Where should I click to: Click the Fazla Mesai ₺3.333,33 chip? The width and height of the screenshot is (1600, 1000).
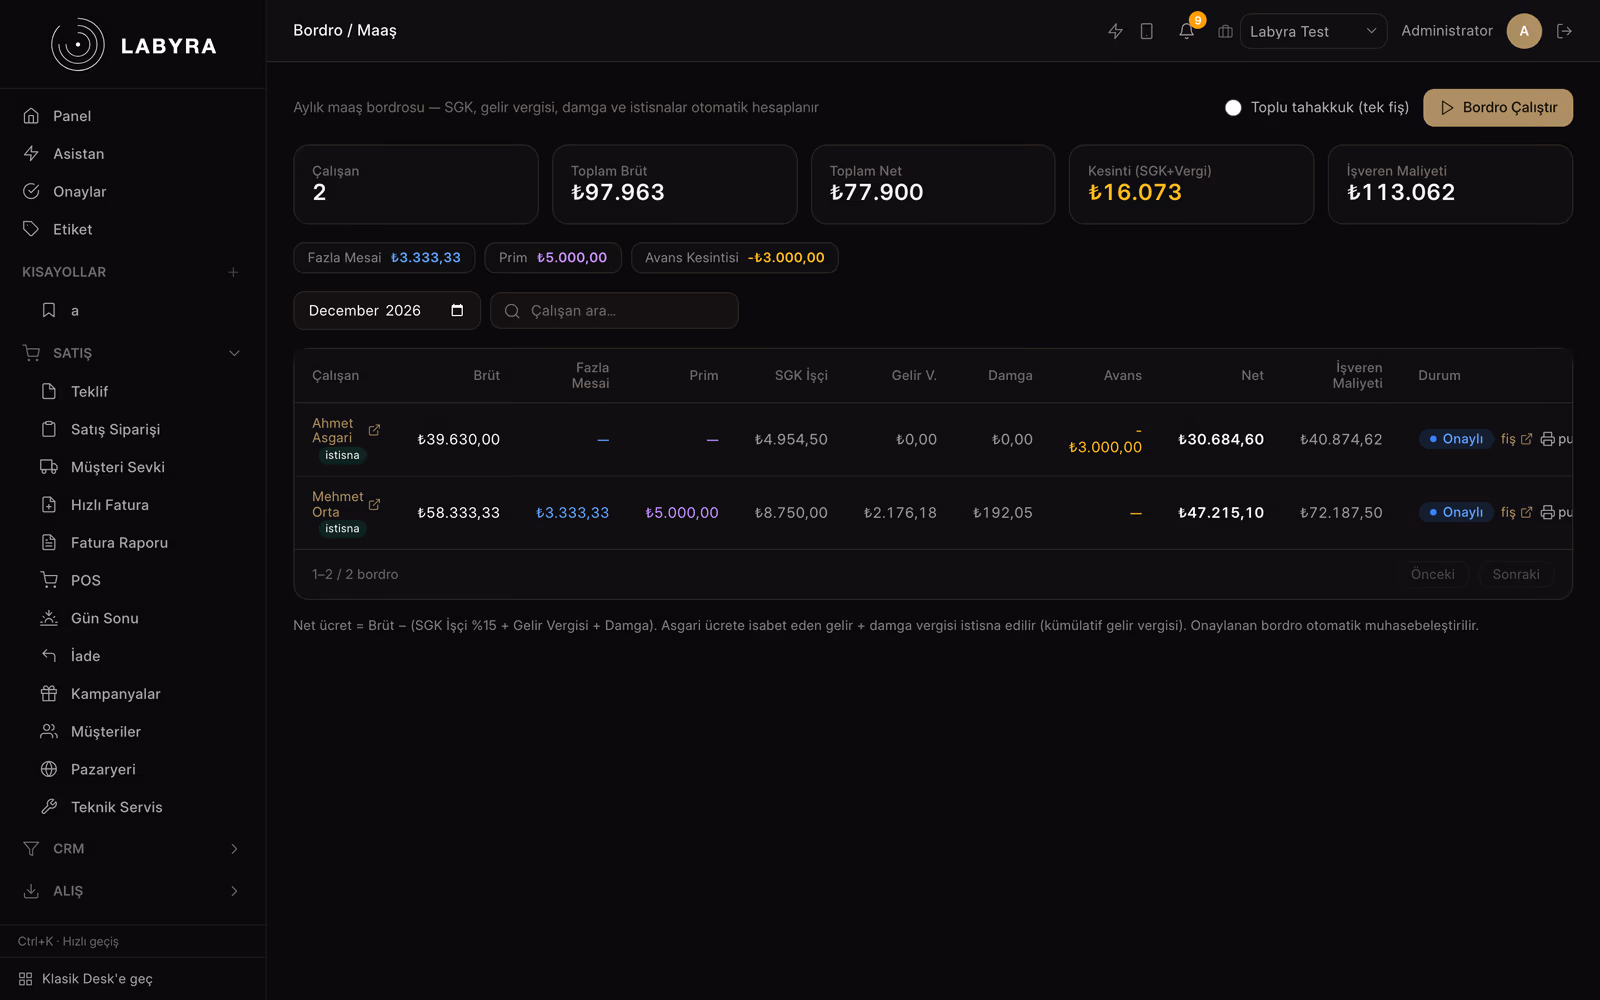tap(384, 258)
